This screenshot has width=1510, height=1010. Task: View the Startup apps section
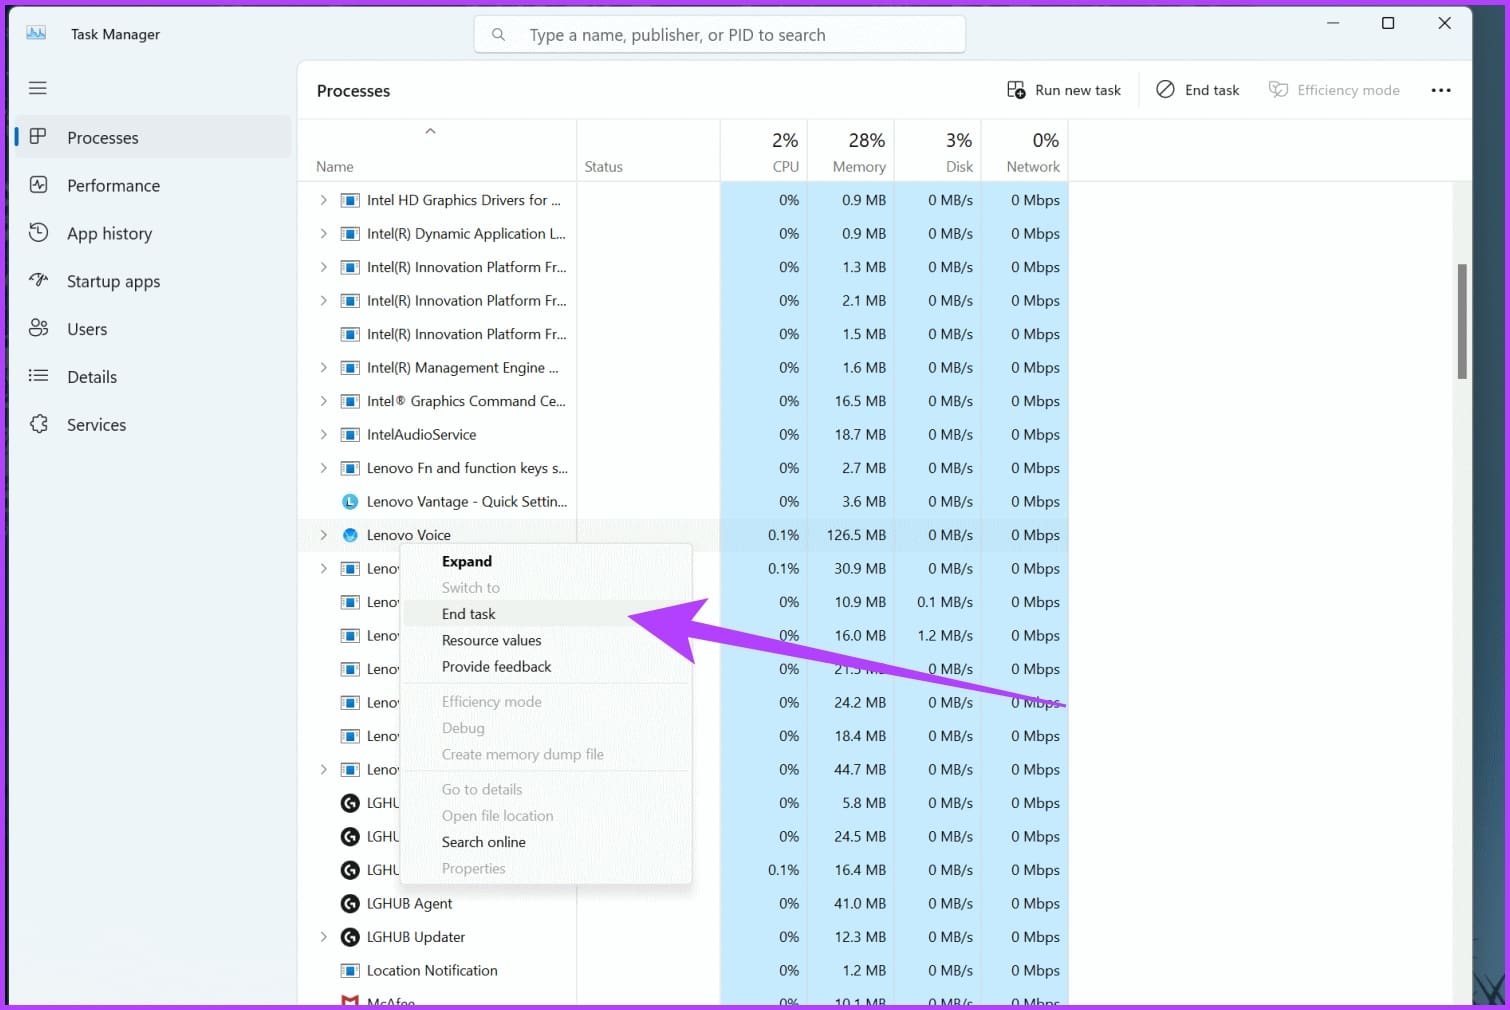(113, 281)
